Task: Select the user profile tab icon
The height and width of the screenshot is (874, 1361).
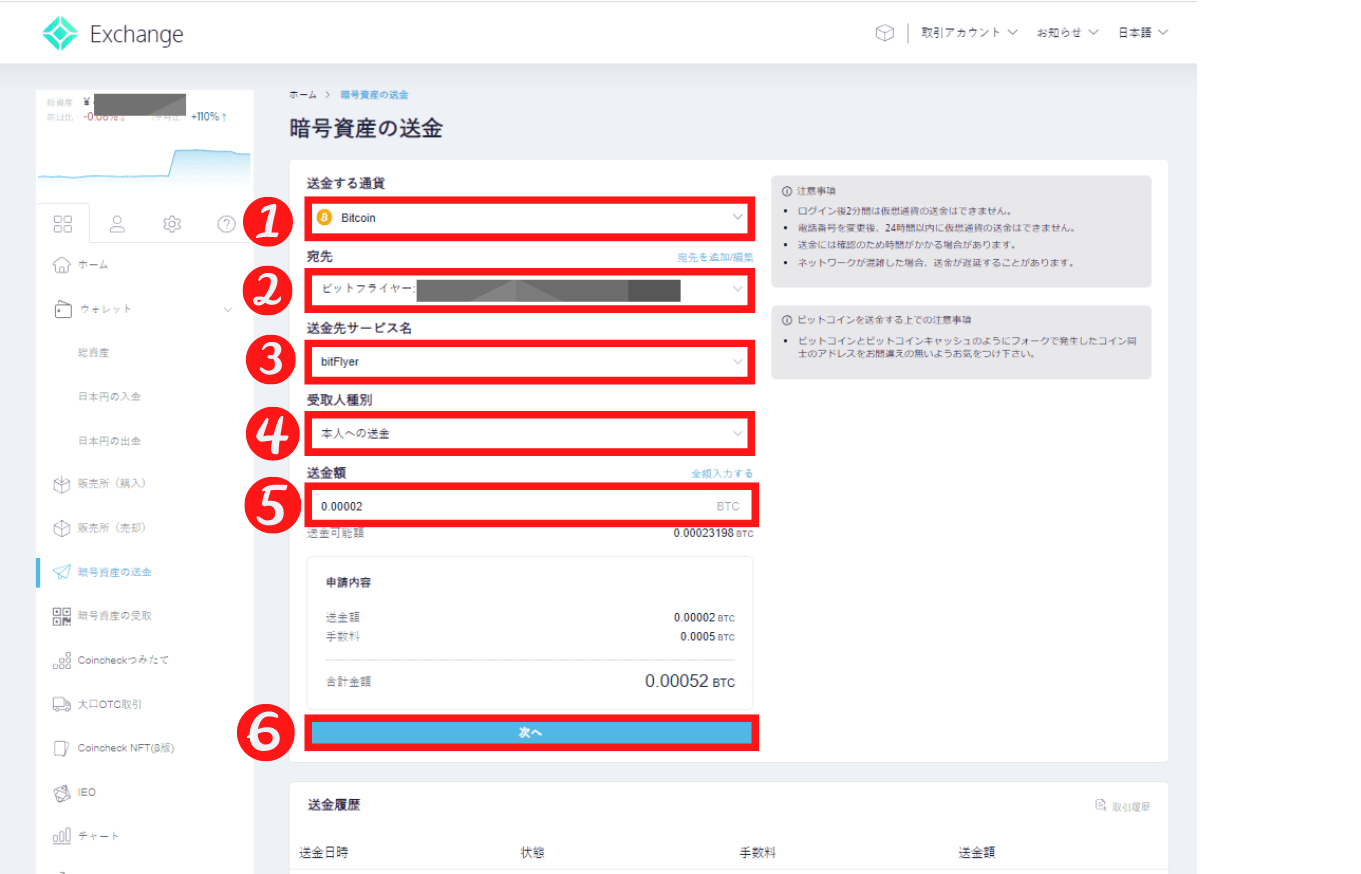Action: pos(117,223)
